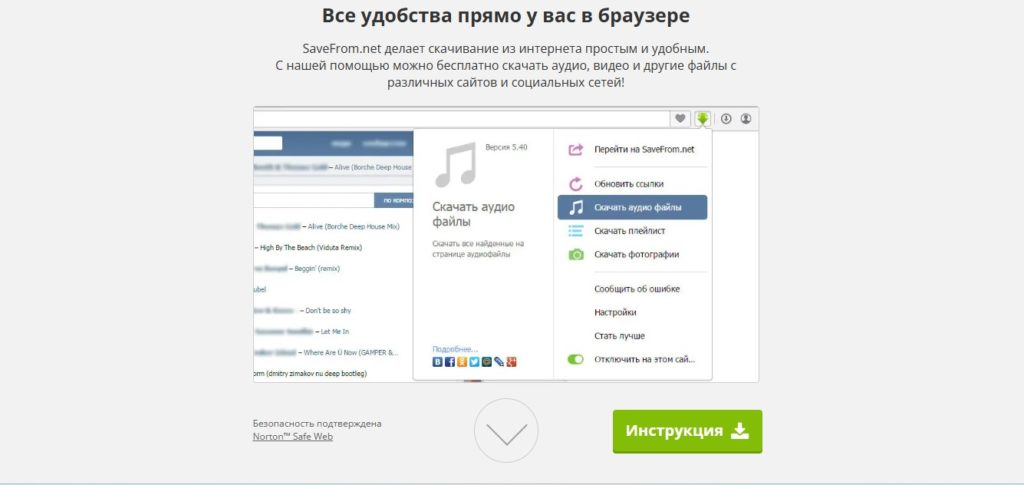
Task: Click the track Where Are Ü Now (GAMPER &...
Action: coord(351,352)
